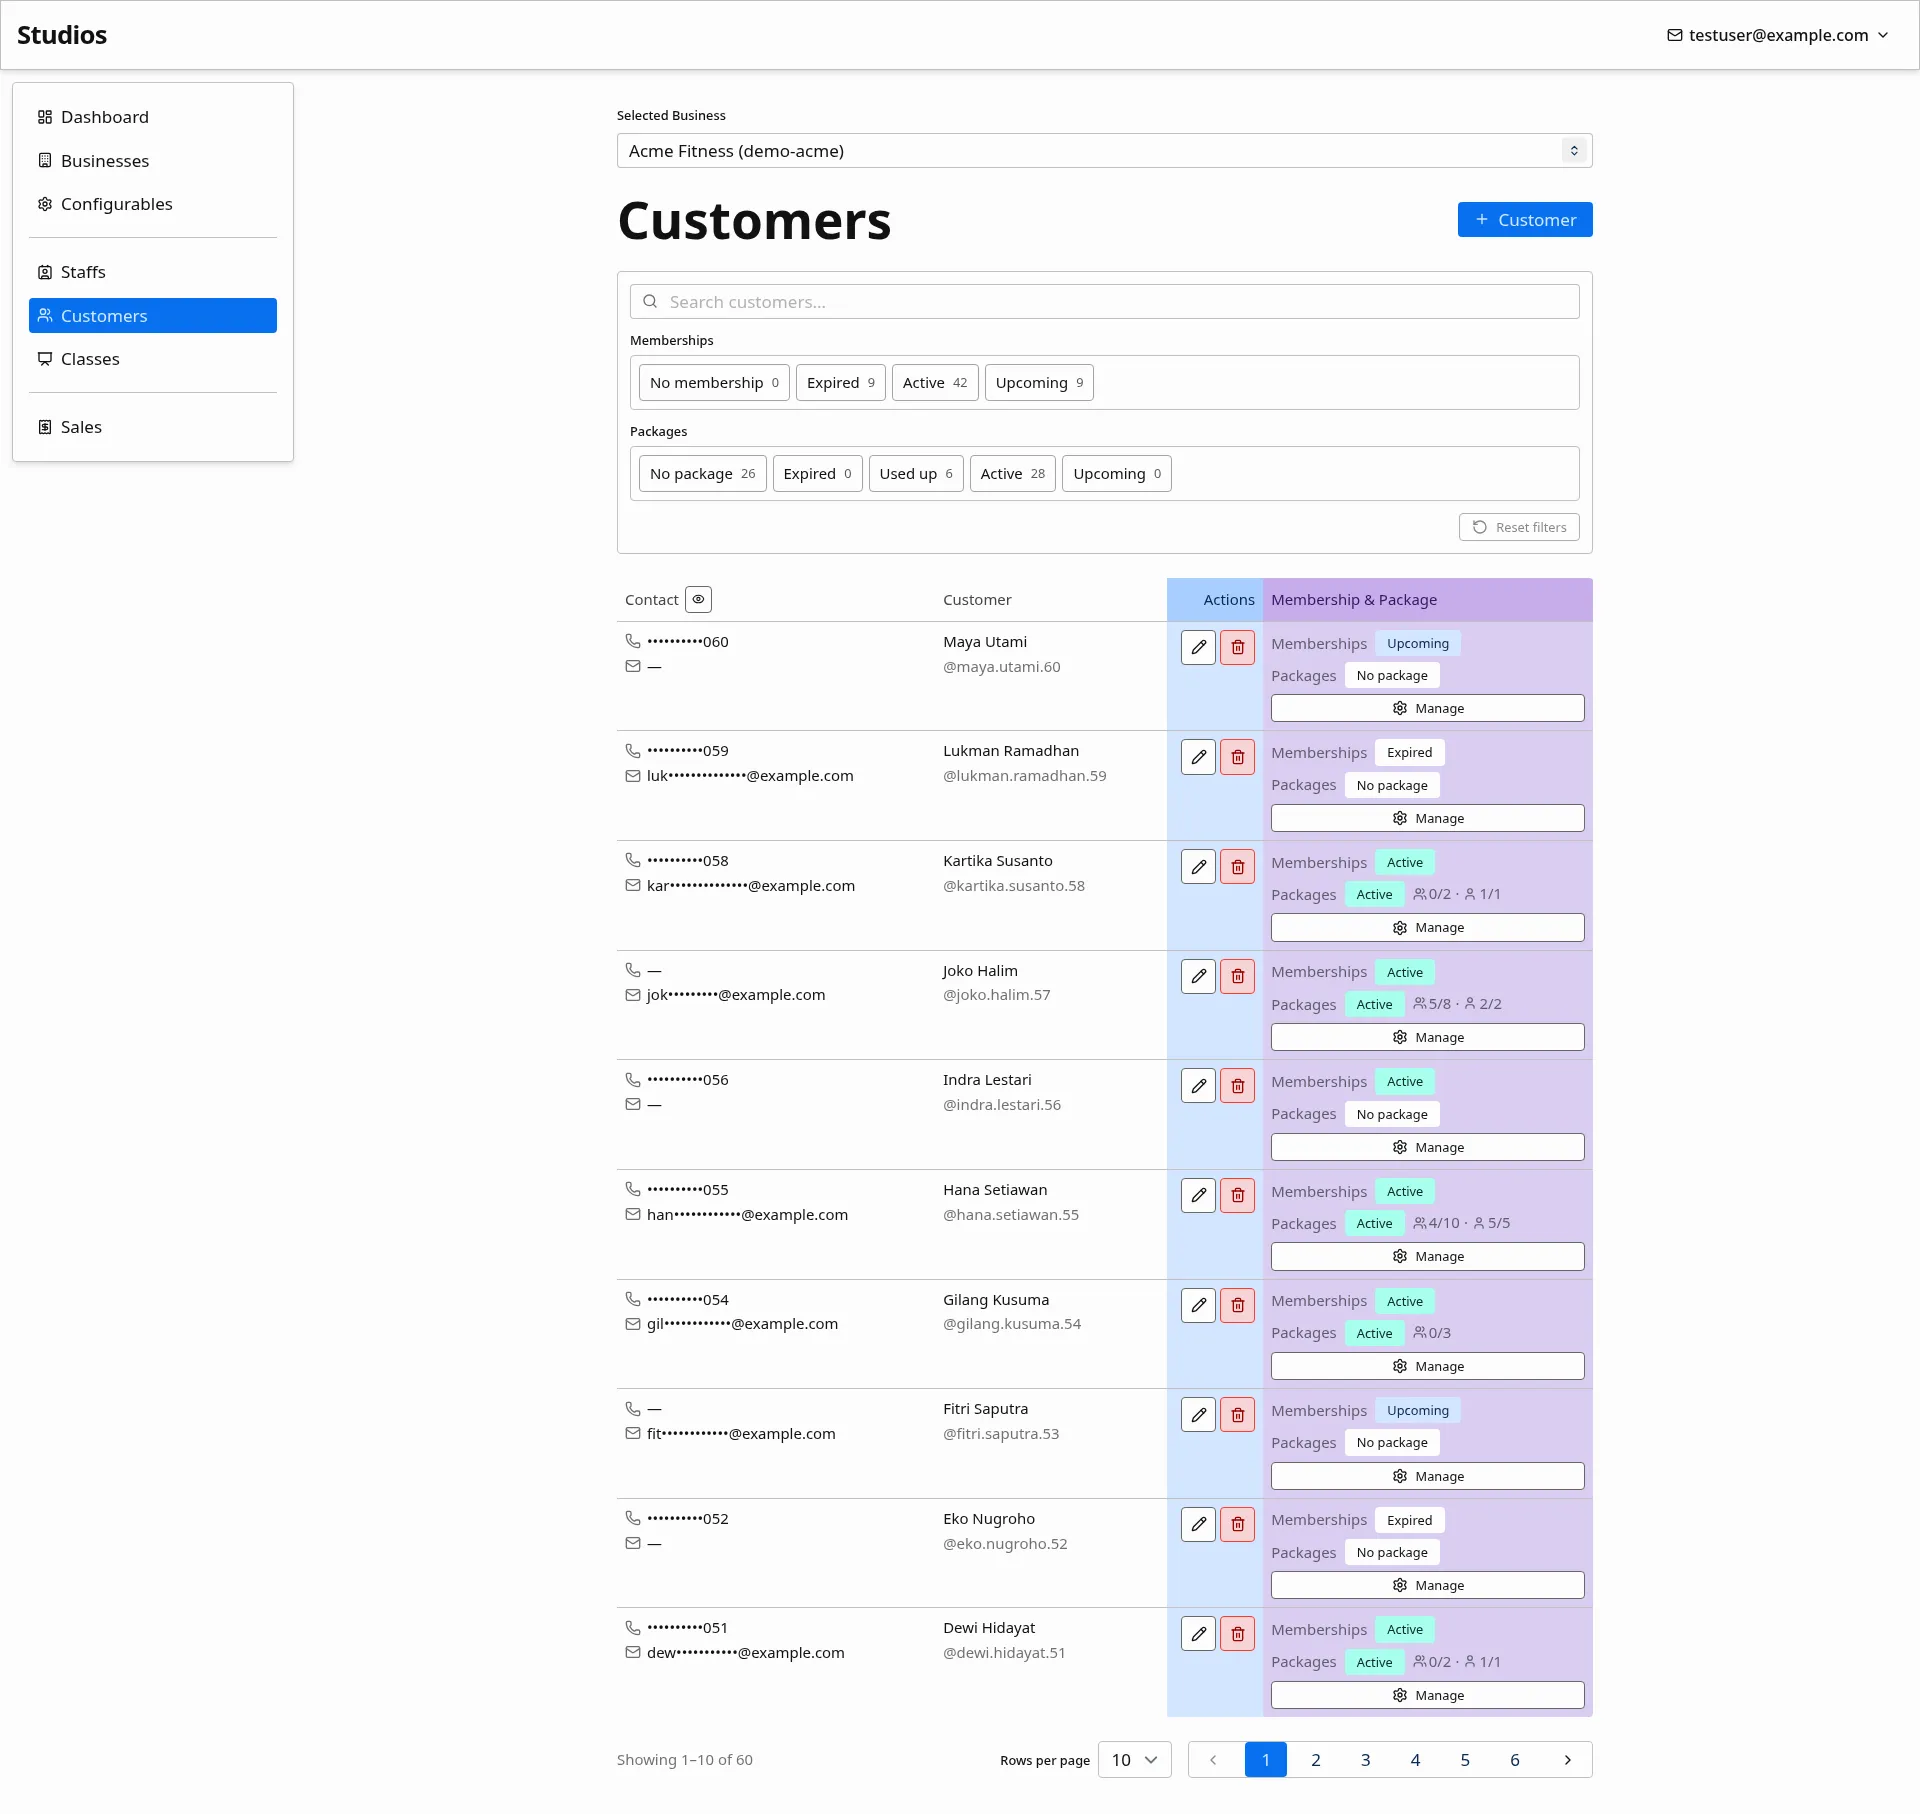Edit Lukman Ramadhan with pencil icon
Viewport: 1920px width, 1814px height.
(1198, 757)
